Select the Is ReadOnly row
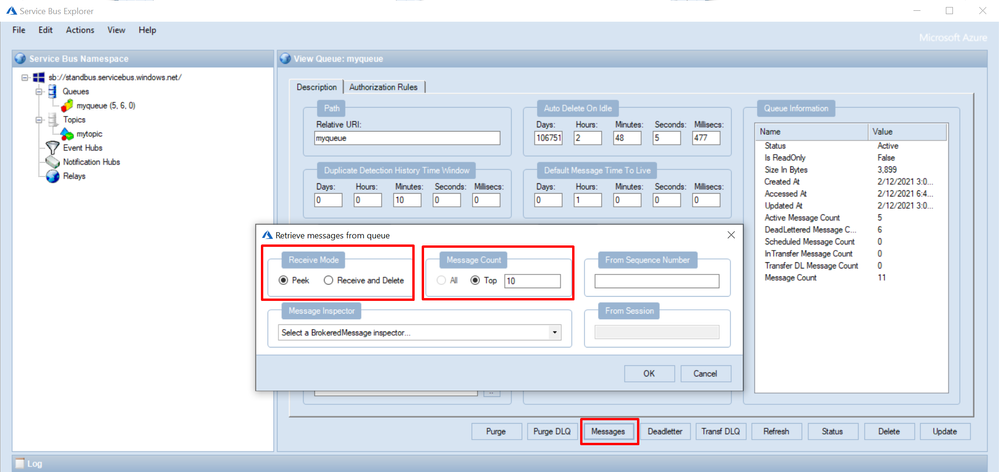 tap(851, 158)
